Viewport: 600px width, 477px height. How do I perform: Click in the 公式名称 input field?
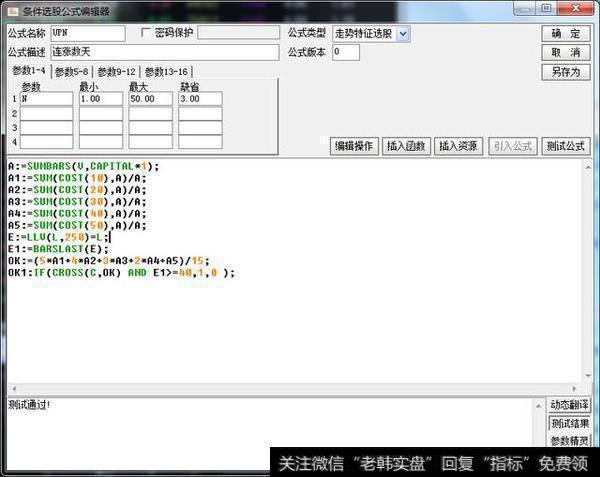(x=88, y=33)
